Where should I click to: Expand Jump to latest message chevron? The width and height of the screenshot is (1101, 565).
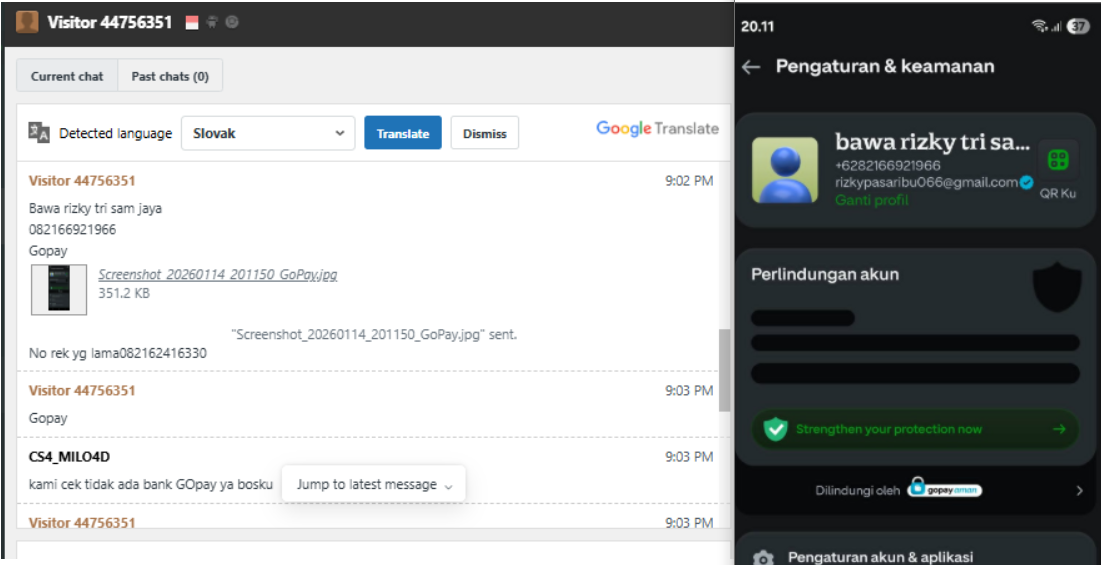[449, 486]
